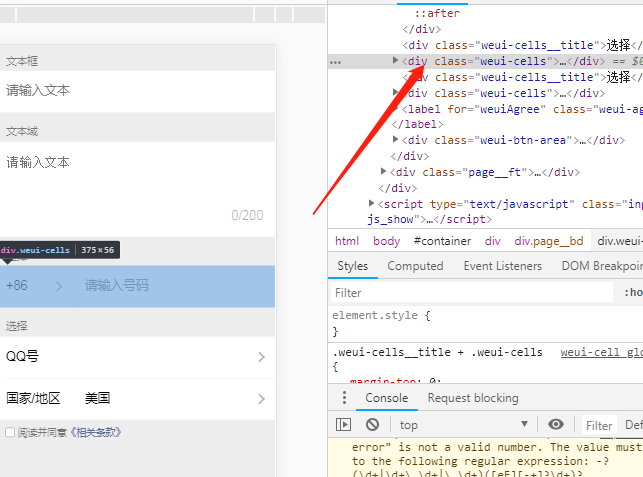The width and height of the screenshot is (643, 477).
Task: Select the Console drawer tab
Action: (387, 398)
